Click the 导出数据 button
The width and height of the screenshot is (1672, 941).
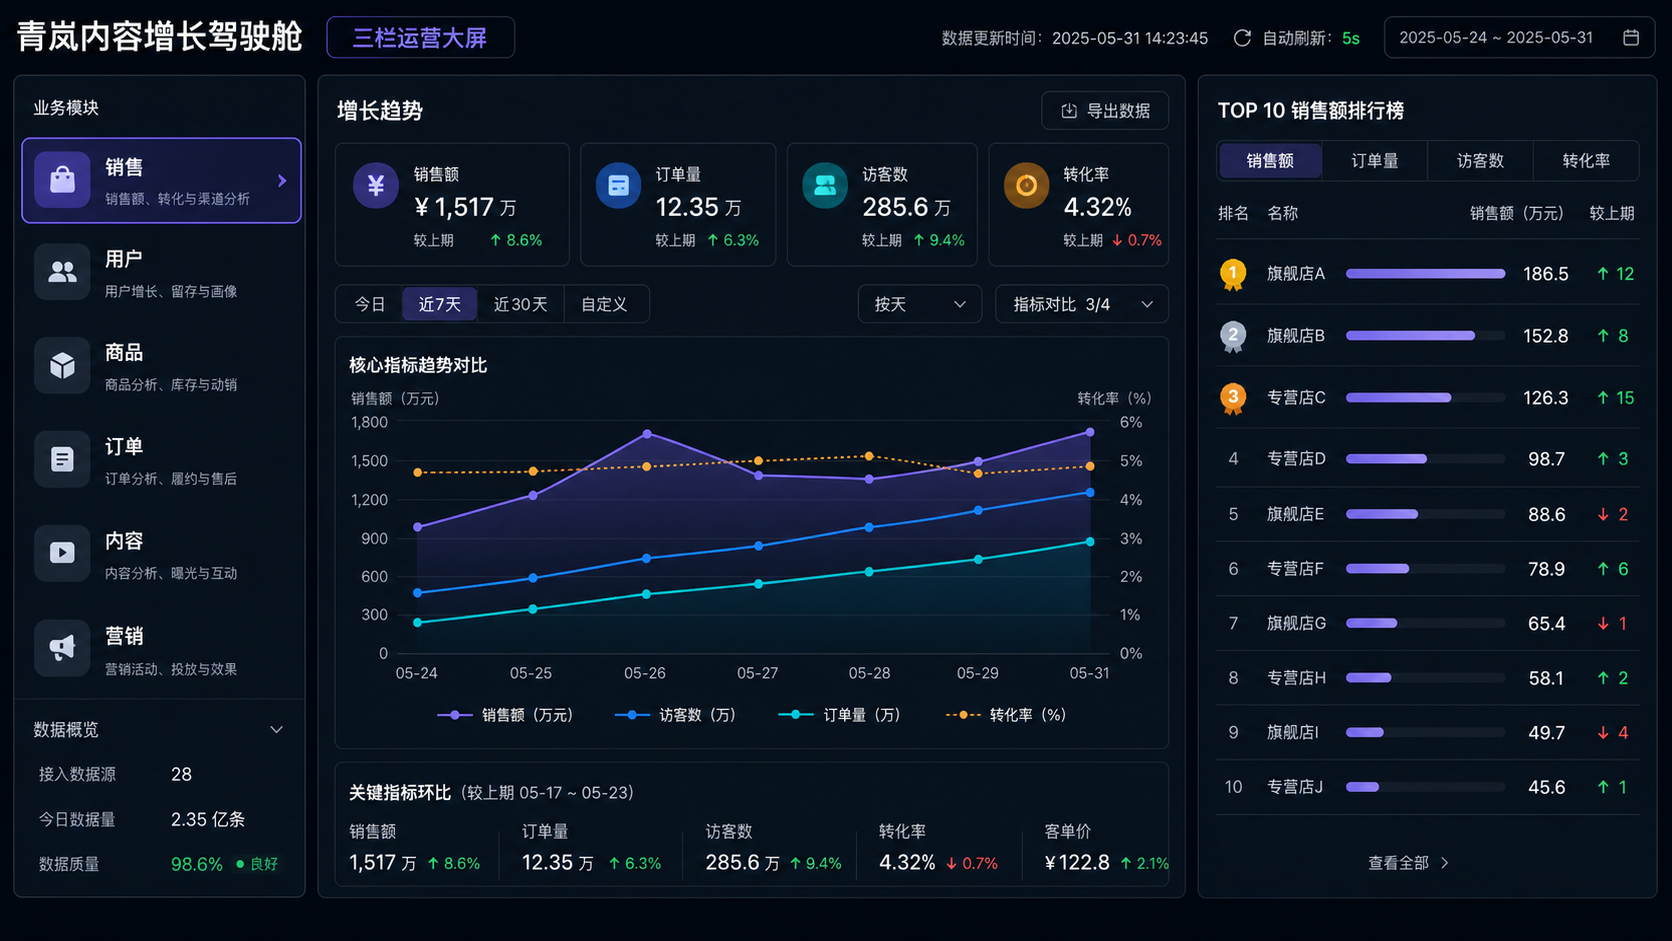[1105, 111]
